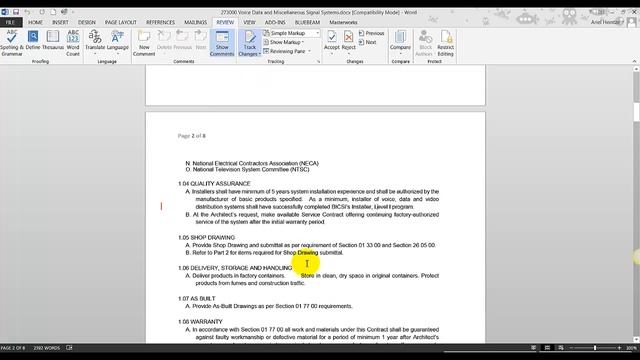
Task: Open the Compare documents menu
Action: [x=400, y=43]
